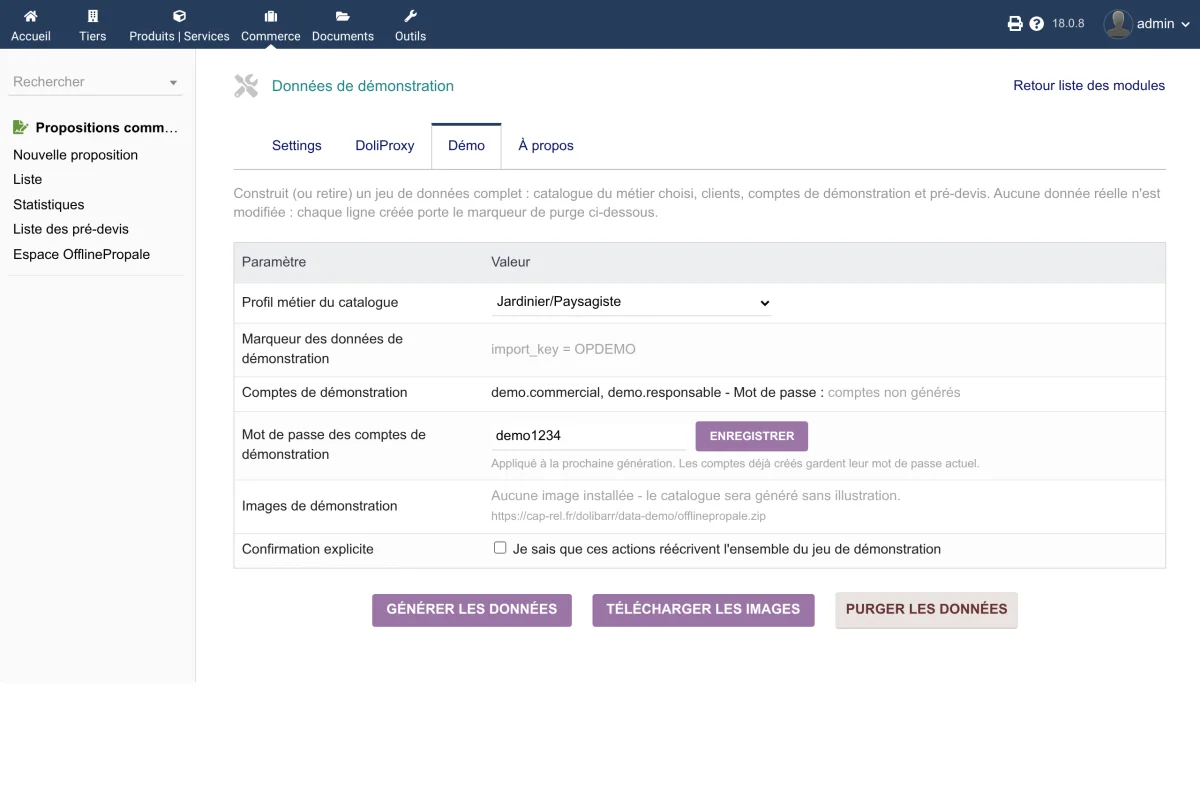The height and width of the screenshot is (807, 1200).
Task: Tick the explicit confirmation checkbox
Action: (500, 548)
